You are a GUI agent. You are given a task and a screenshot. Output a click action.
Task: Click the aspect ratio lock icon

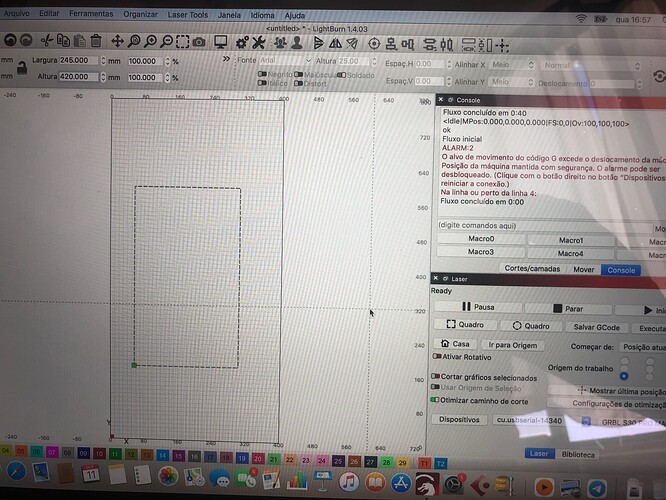(19, 67)
